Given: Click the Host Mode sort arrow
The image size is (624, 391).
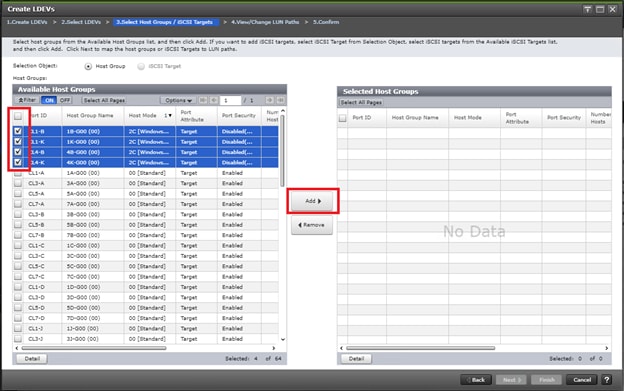Looking at the screenshot, I should 170,115.
